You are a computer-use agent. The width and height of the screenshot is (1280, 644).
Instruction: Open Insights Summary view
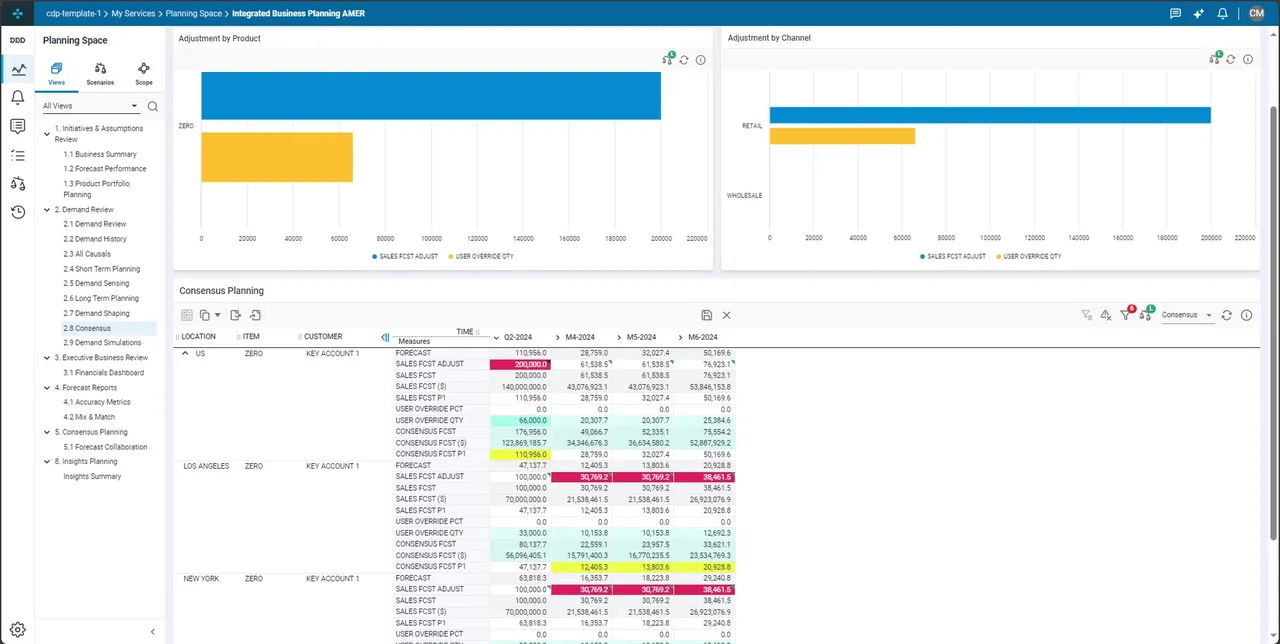click(x=92, y=477)
